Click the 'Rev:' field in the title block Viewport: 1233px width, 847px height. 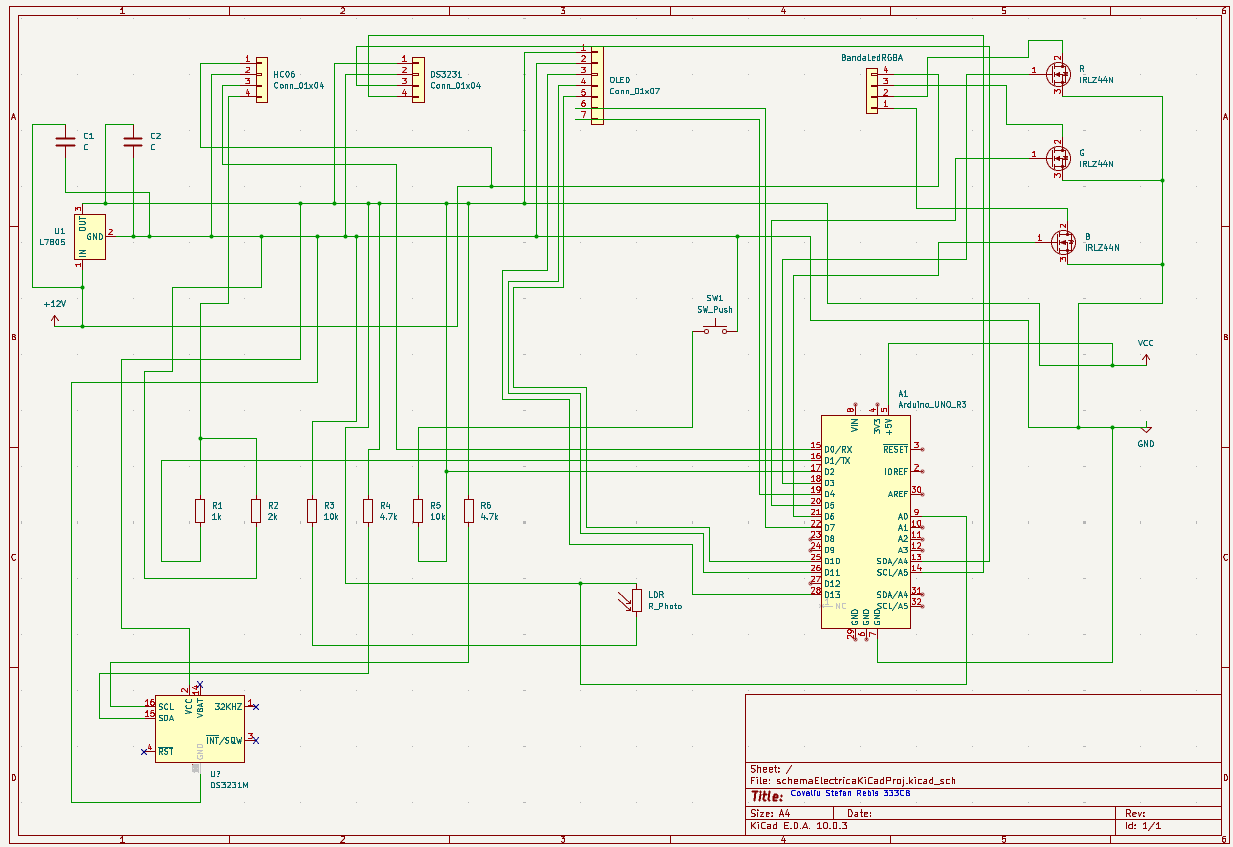pyautogui.click(x=1136, y=814)
